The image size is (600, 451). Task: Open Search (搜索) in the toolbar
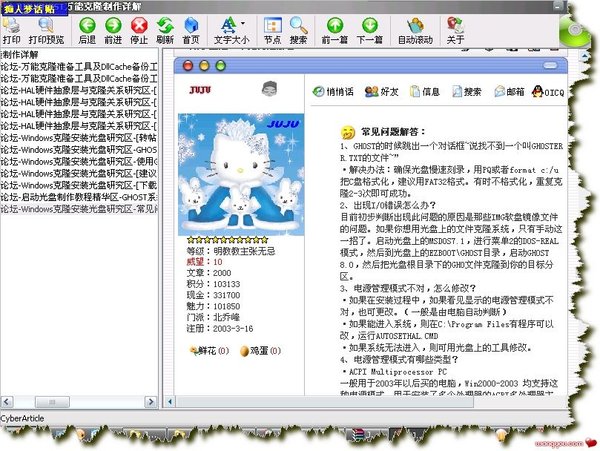(298, 31)
